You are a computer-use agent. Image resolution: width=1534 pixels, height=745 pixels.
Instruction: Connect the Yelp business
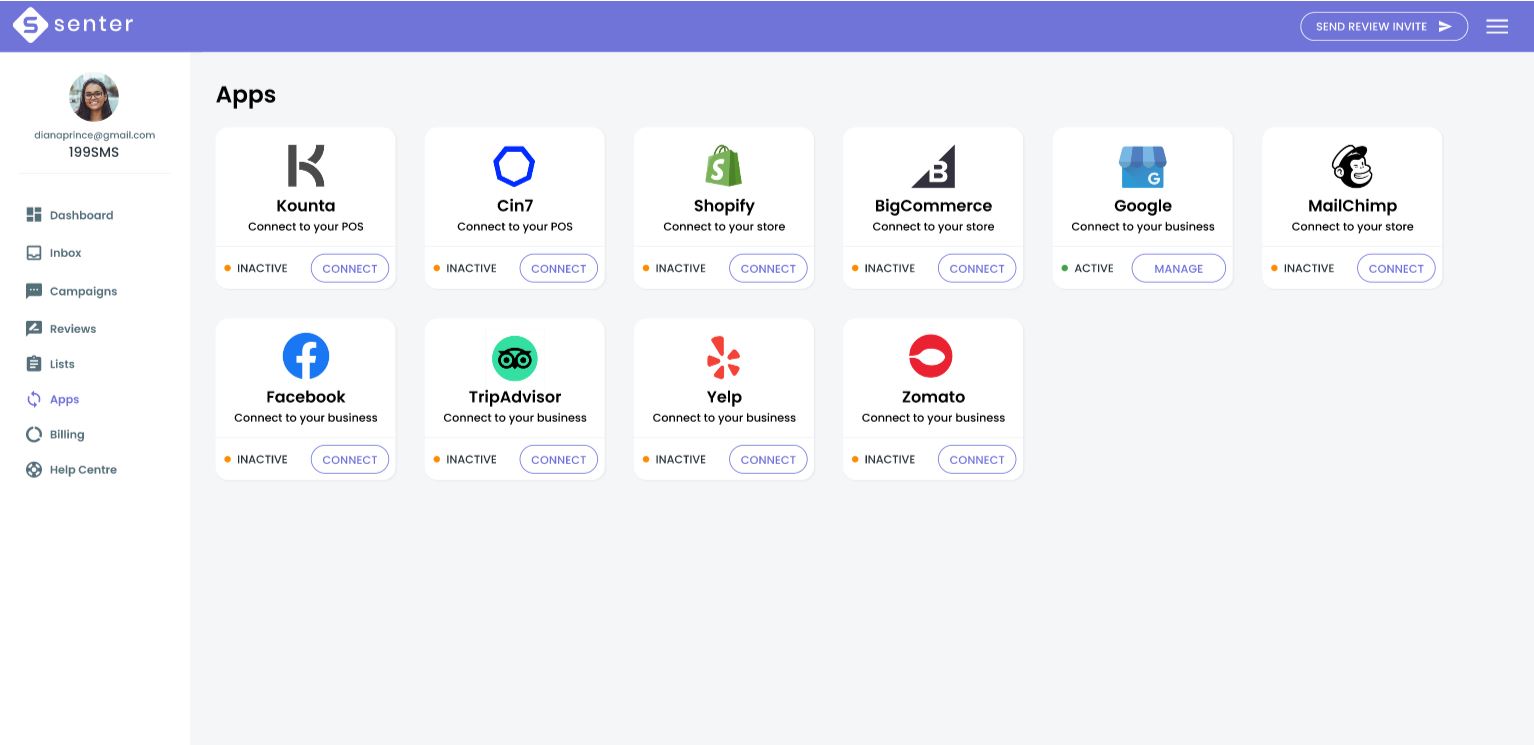click(x=768, y=459)
